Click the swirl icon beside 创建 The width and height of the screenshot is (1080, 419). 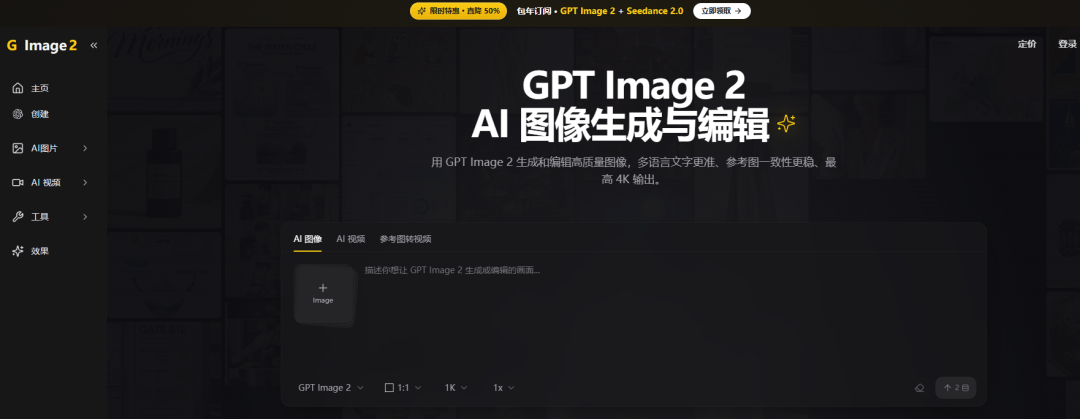coord(18,114)
